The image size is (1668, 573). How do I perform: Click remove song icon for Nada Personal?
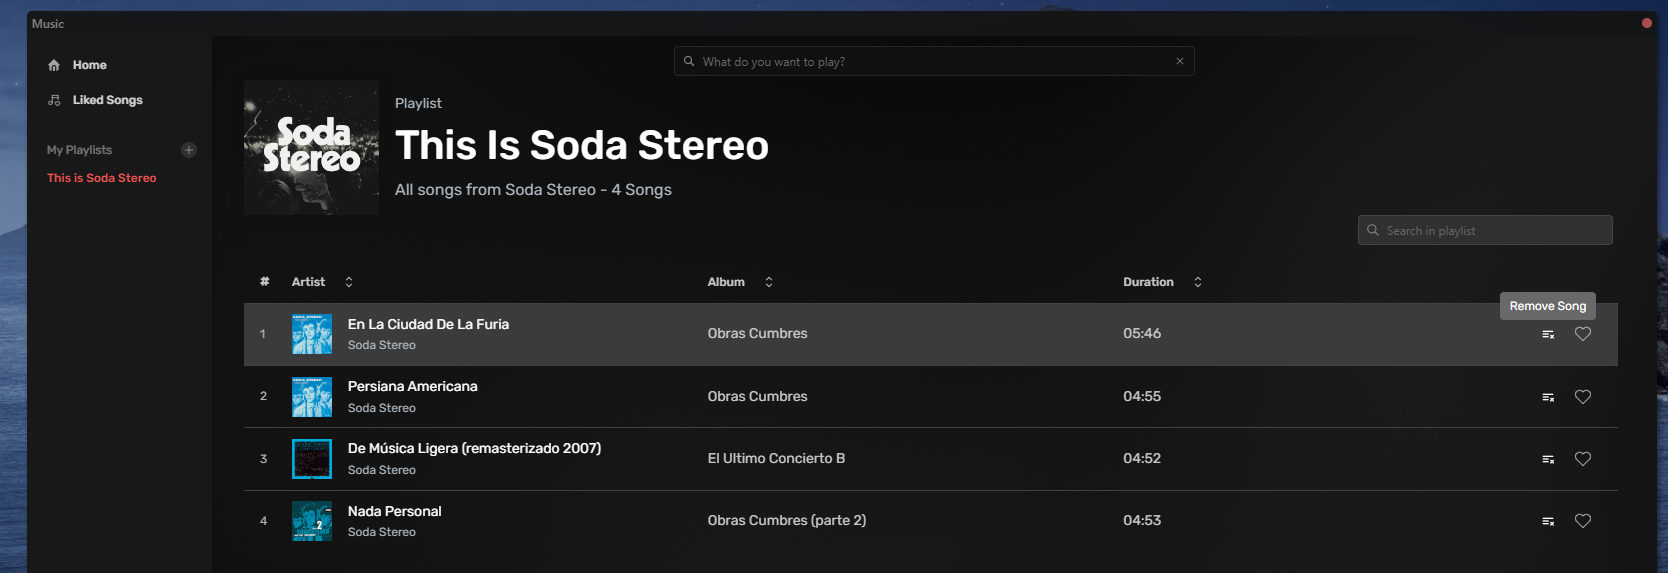(x=1548, y=521)
